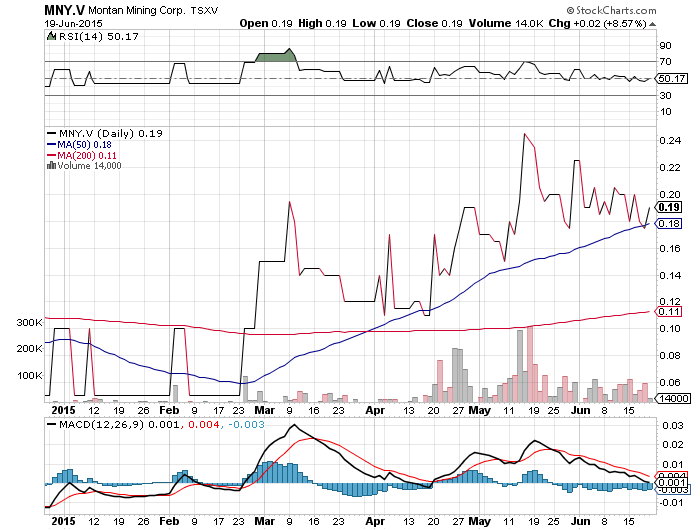
Task: Click the Volume legend bars icon
Action: click(x=52, y=166)
